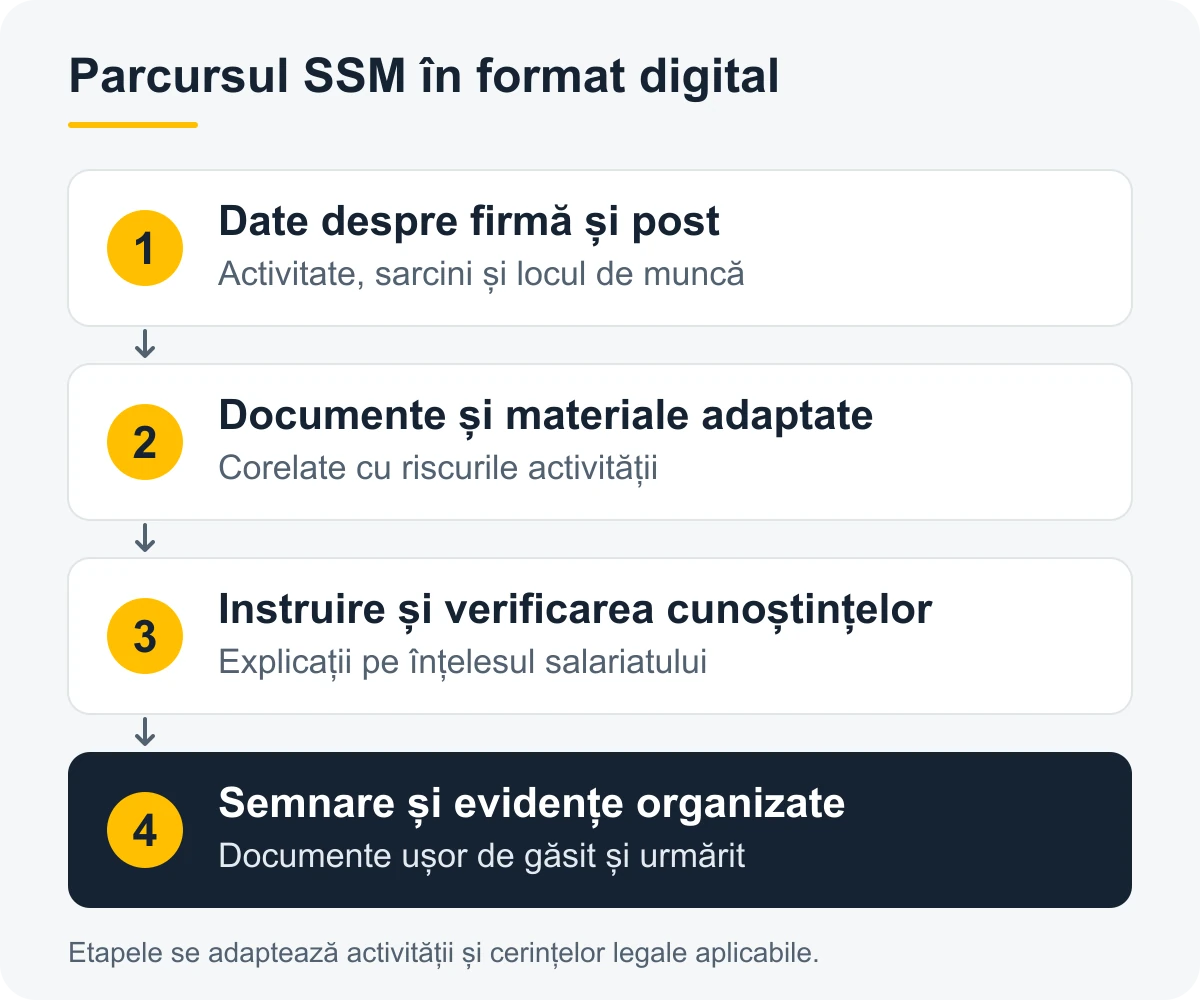Click the yellow circle numbered 1
Screen dimensions: 1200x1000
coord(145,248)
